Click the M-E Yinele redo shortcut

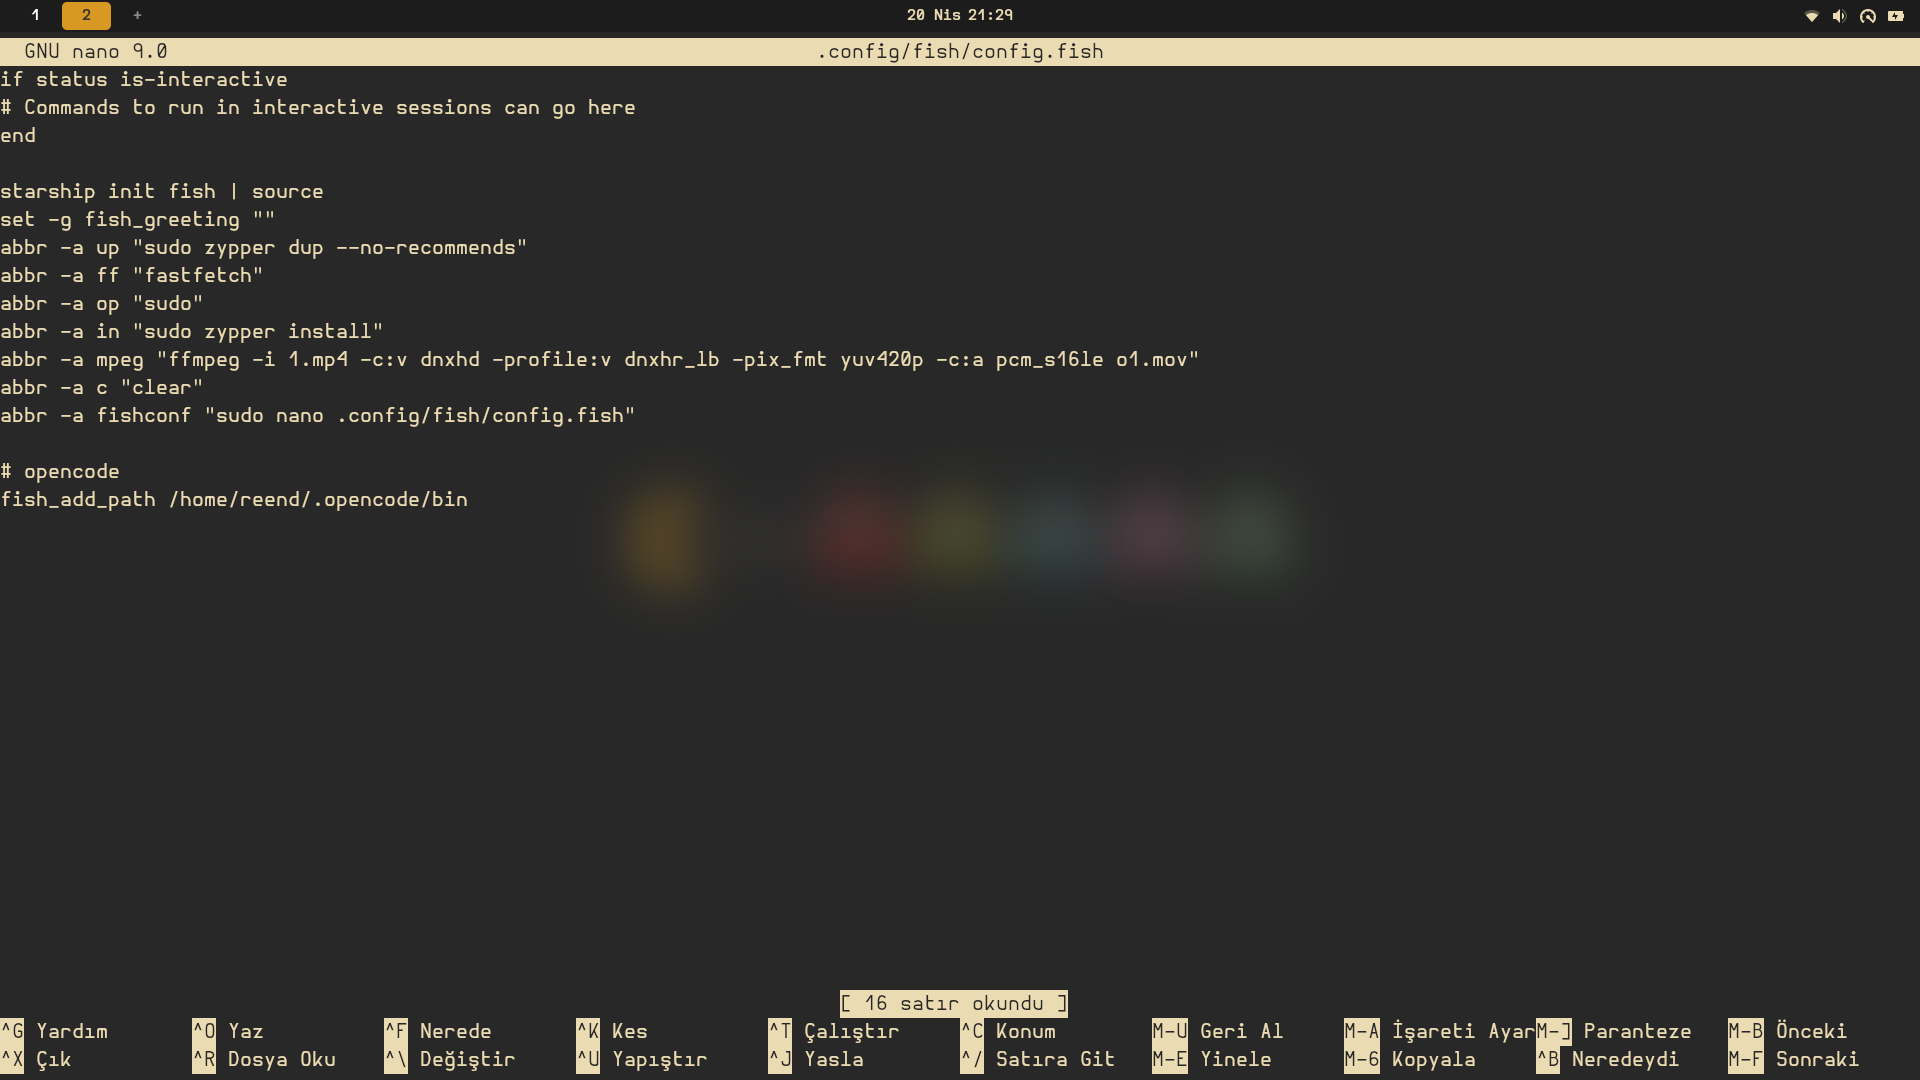pyautogui.click(x=1212, y=1059)
